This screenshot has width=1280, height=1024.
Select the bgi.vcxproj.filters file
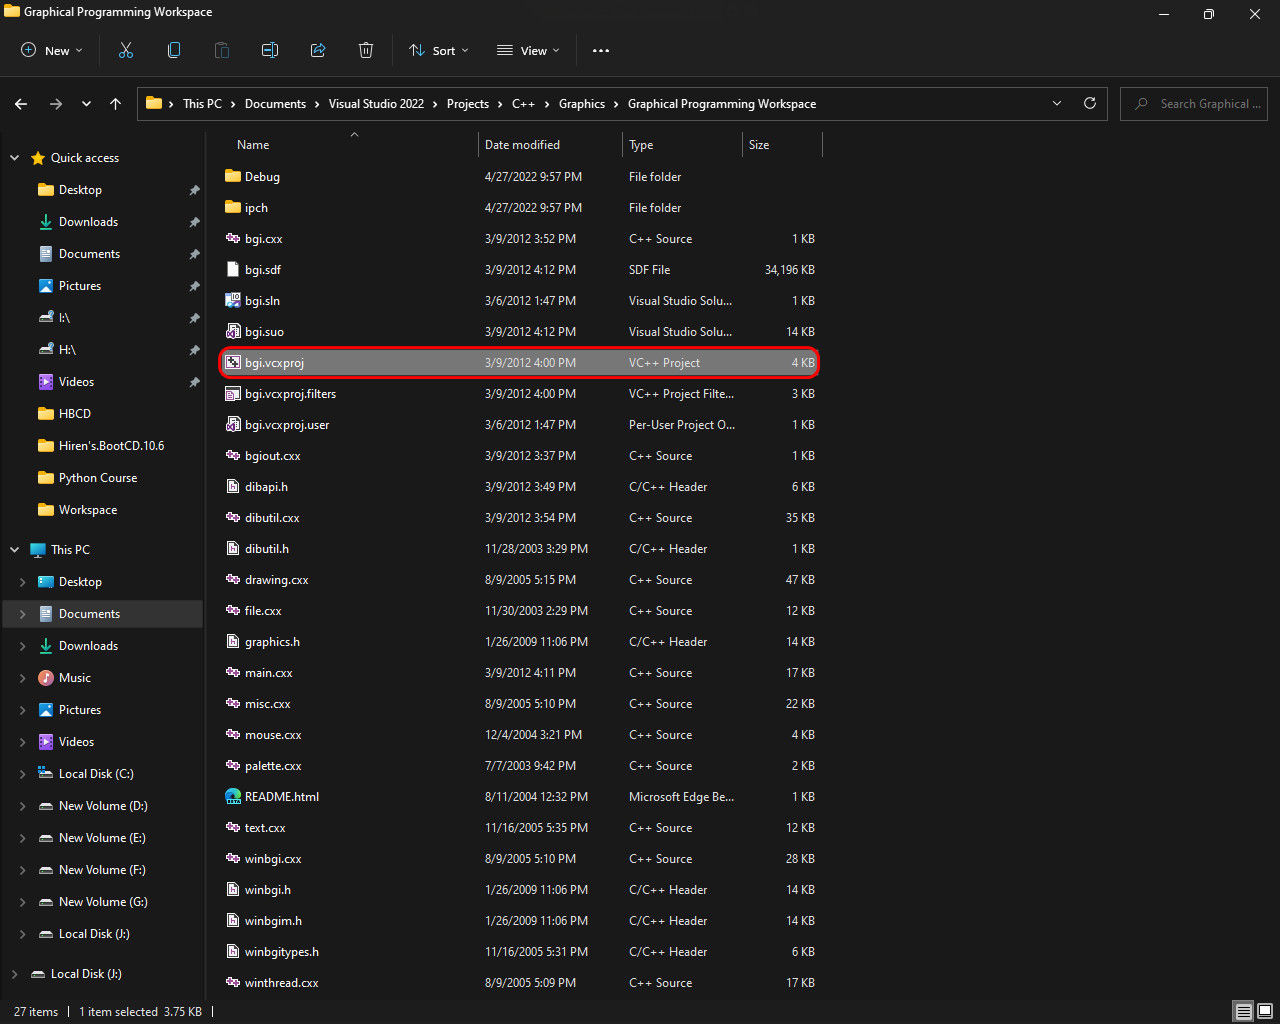click(x=519, y=394)
